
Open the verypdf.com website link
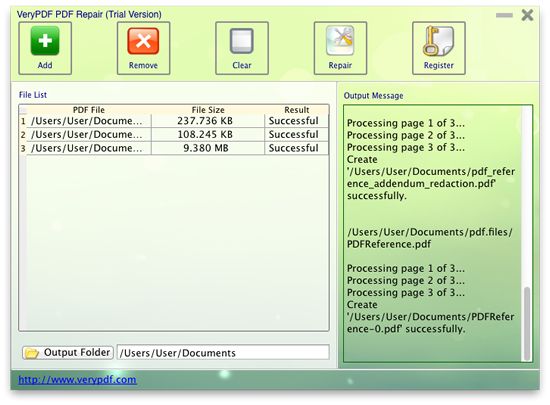tap(77, 379)
